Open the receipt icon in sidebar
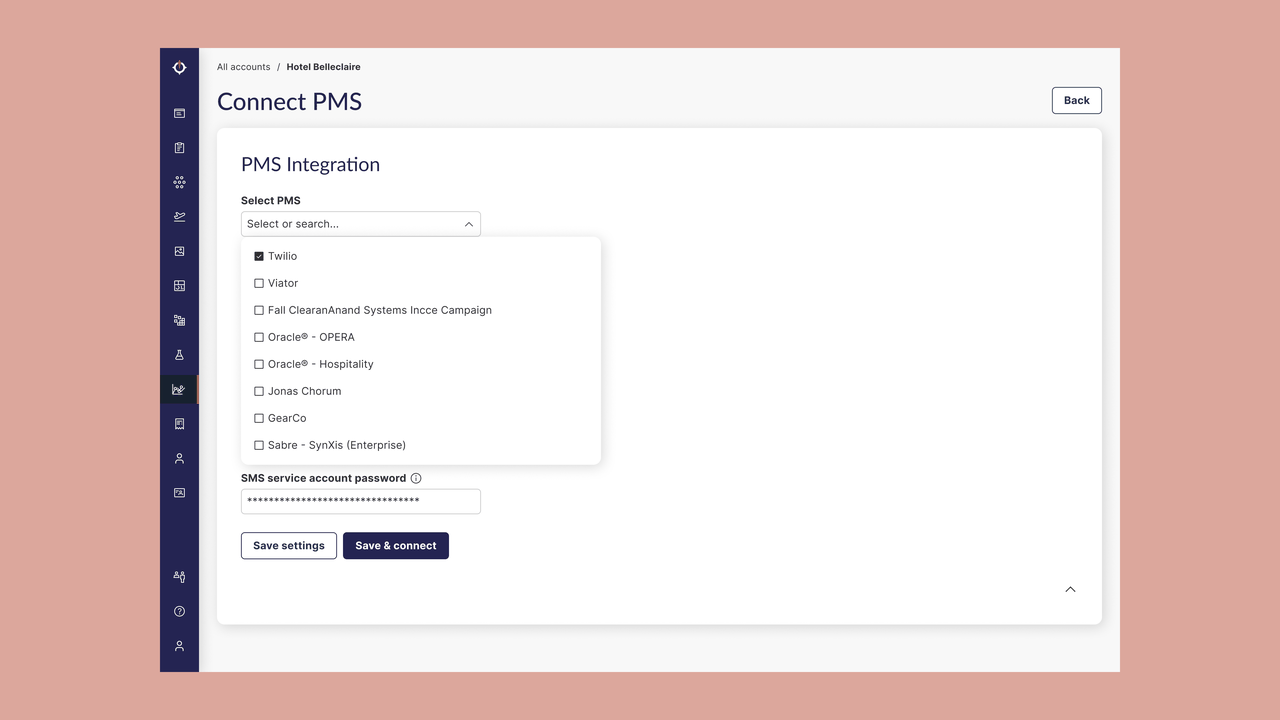The width and height of the screenshot is (1280, 720). coord(179,424)
